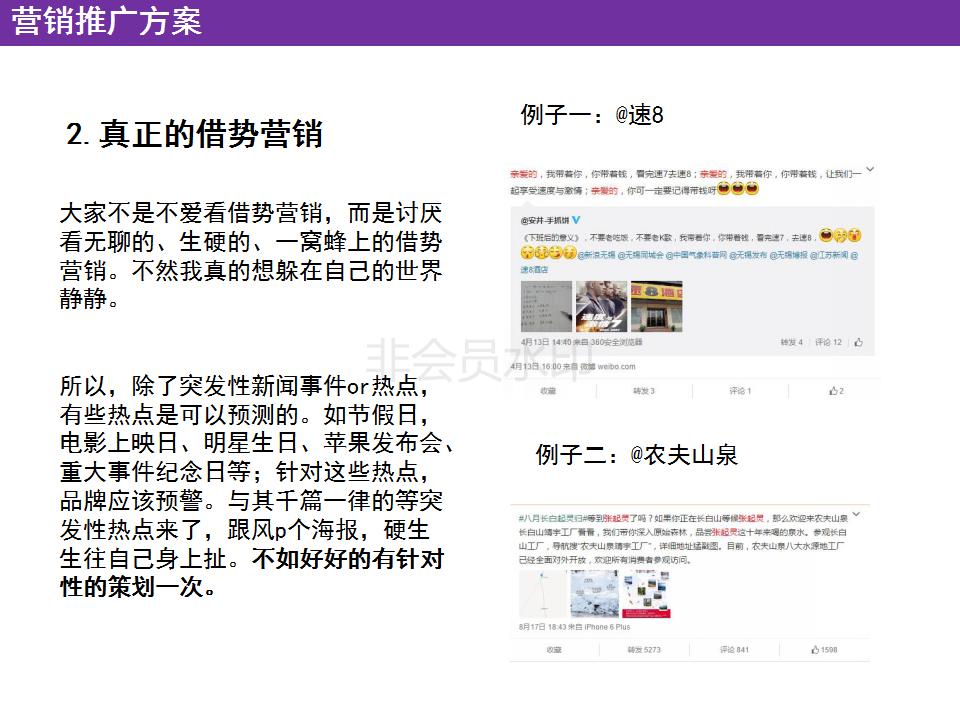View the snowy forest image in the Nongfu post
Viewport: 960px width, 720px height.
point(594,593)
